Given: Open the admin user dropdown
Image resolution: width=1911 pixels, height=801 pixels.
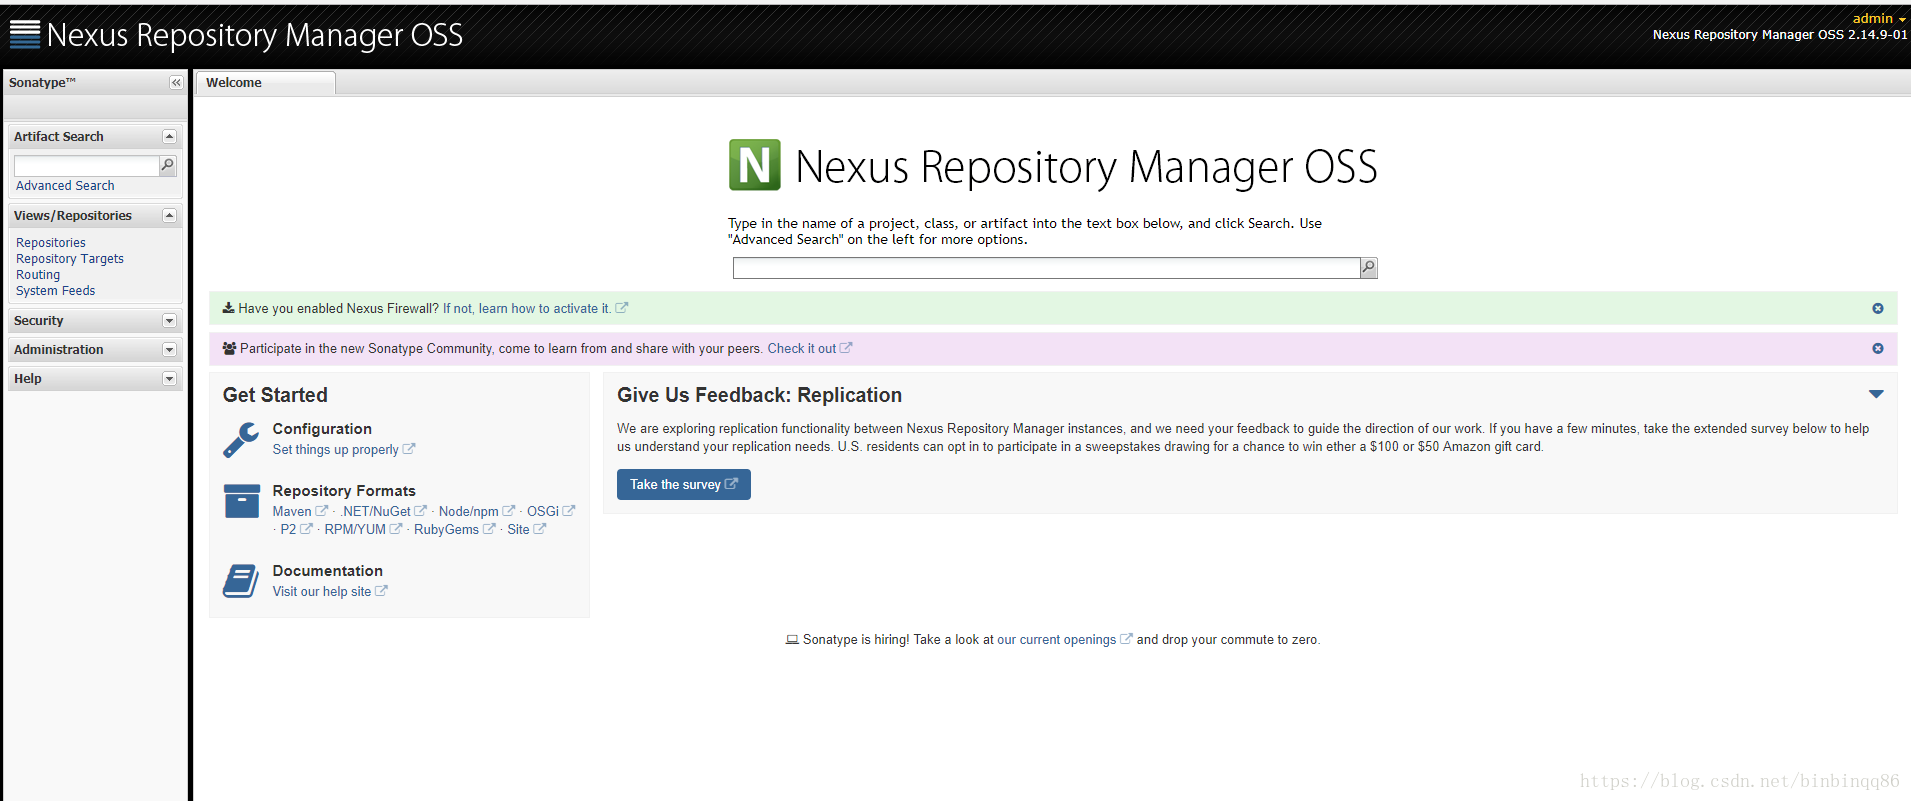Looking at the screenshot, I should pyautogui.click(x=1878, y=19).
